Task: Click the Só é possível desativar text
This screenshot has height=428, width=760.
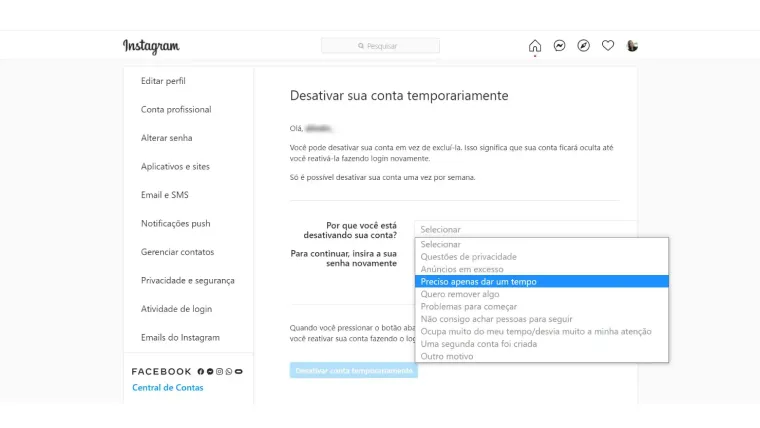Action: [x=382, y=177]
